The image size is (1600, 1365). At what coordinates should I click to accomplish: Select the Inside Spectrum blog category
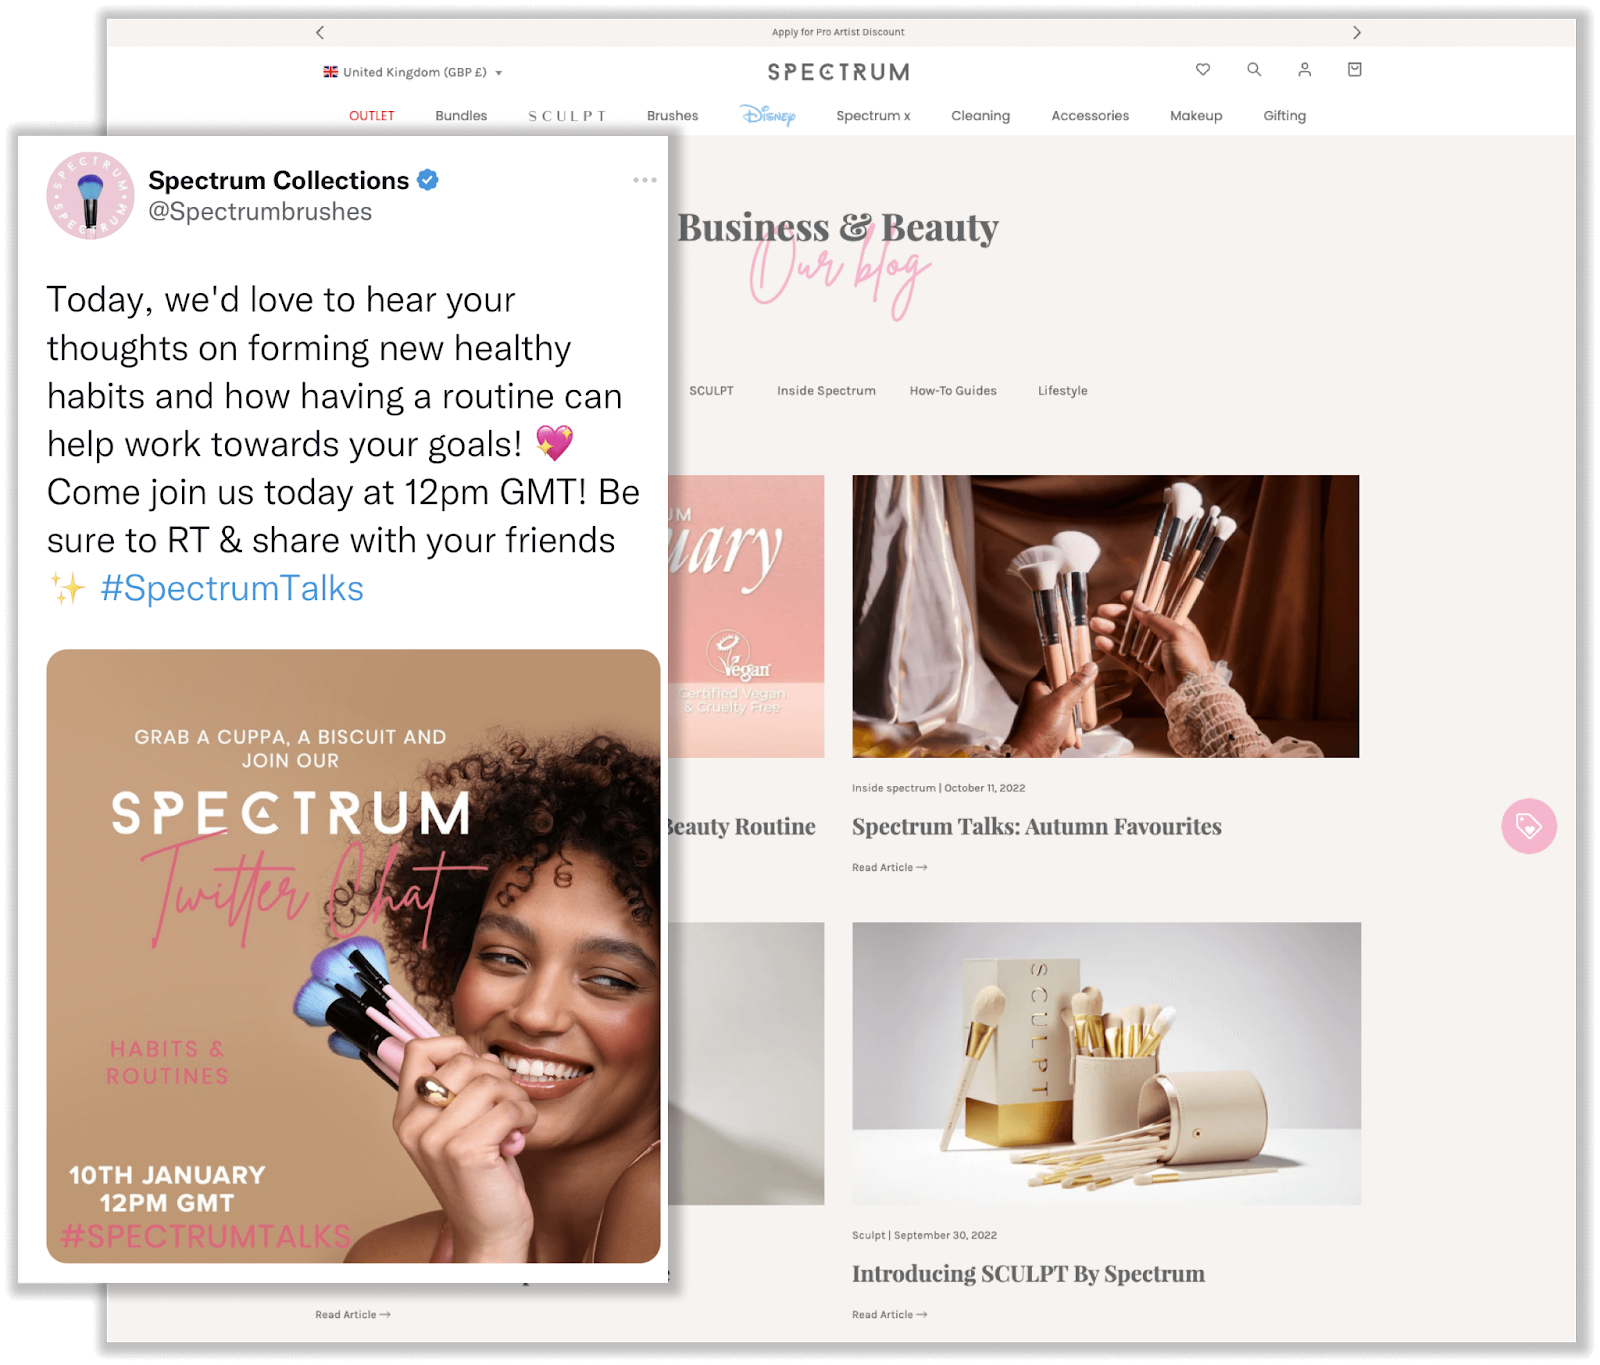pos(826,391)
